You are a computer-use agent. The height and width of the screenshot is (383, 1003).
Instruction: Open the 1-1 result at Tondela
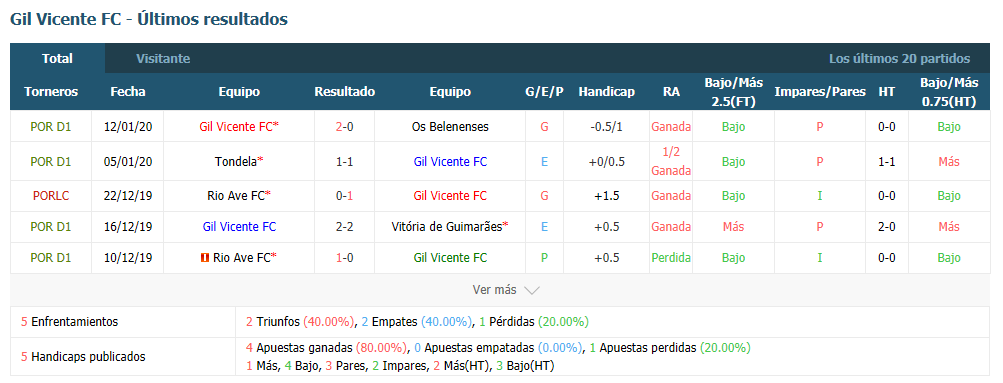pyautogui.click(x=345, y=162)
